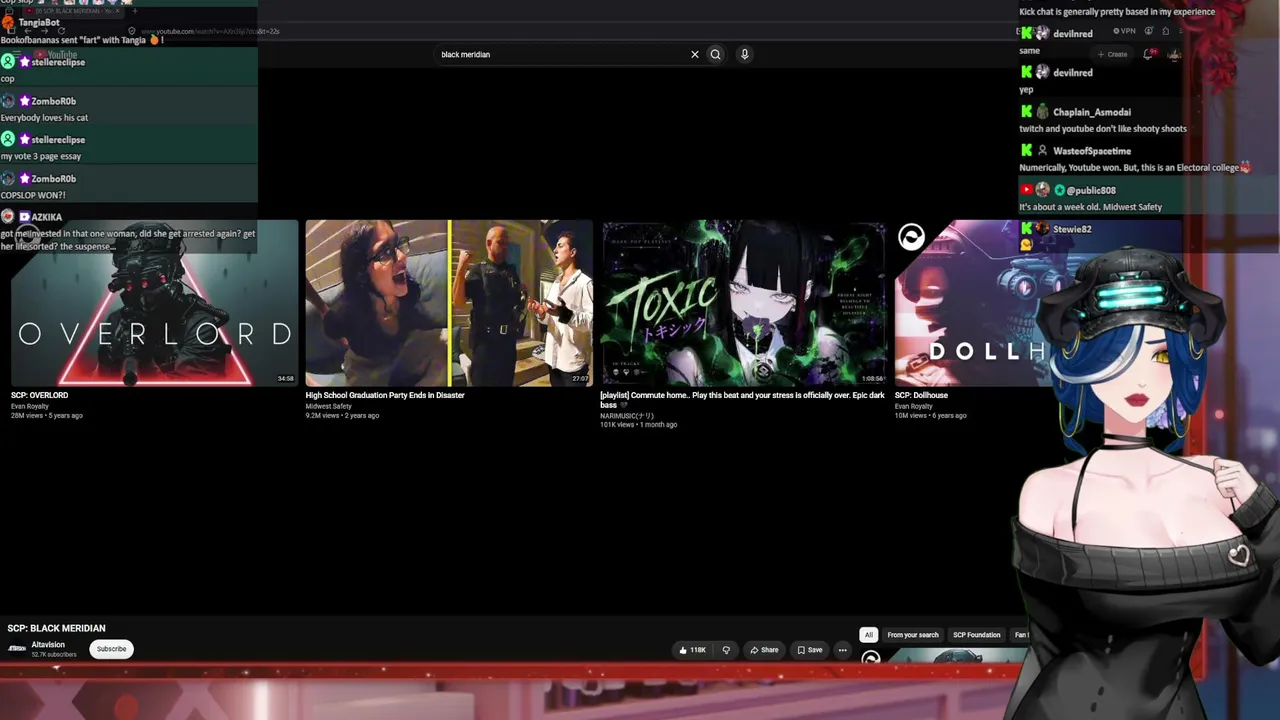The image size is (1280, 720).
Task: Select the 'SCP Foundation' filter chip
Action: [x=976, y=635]
